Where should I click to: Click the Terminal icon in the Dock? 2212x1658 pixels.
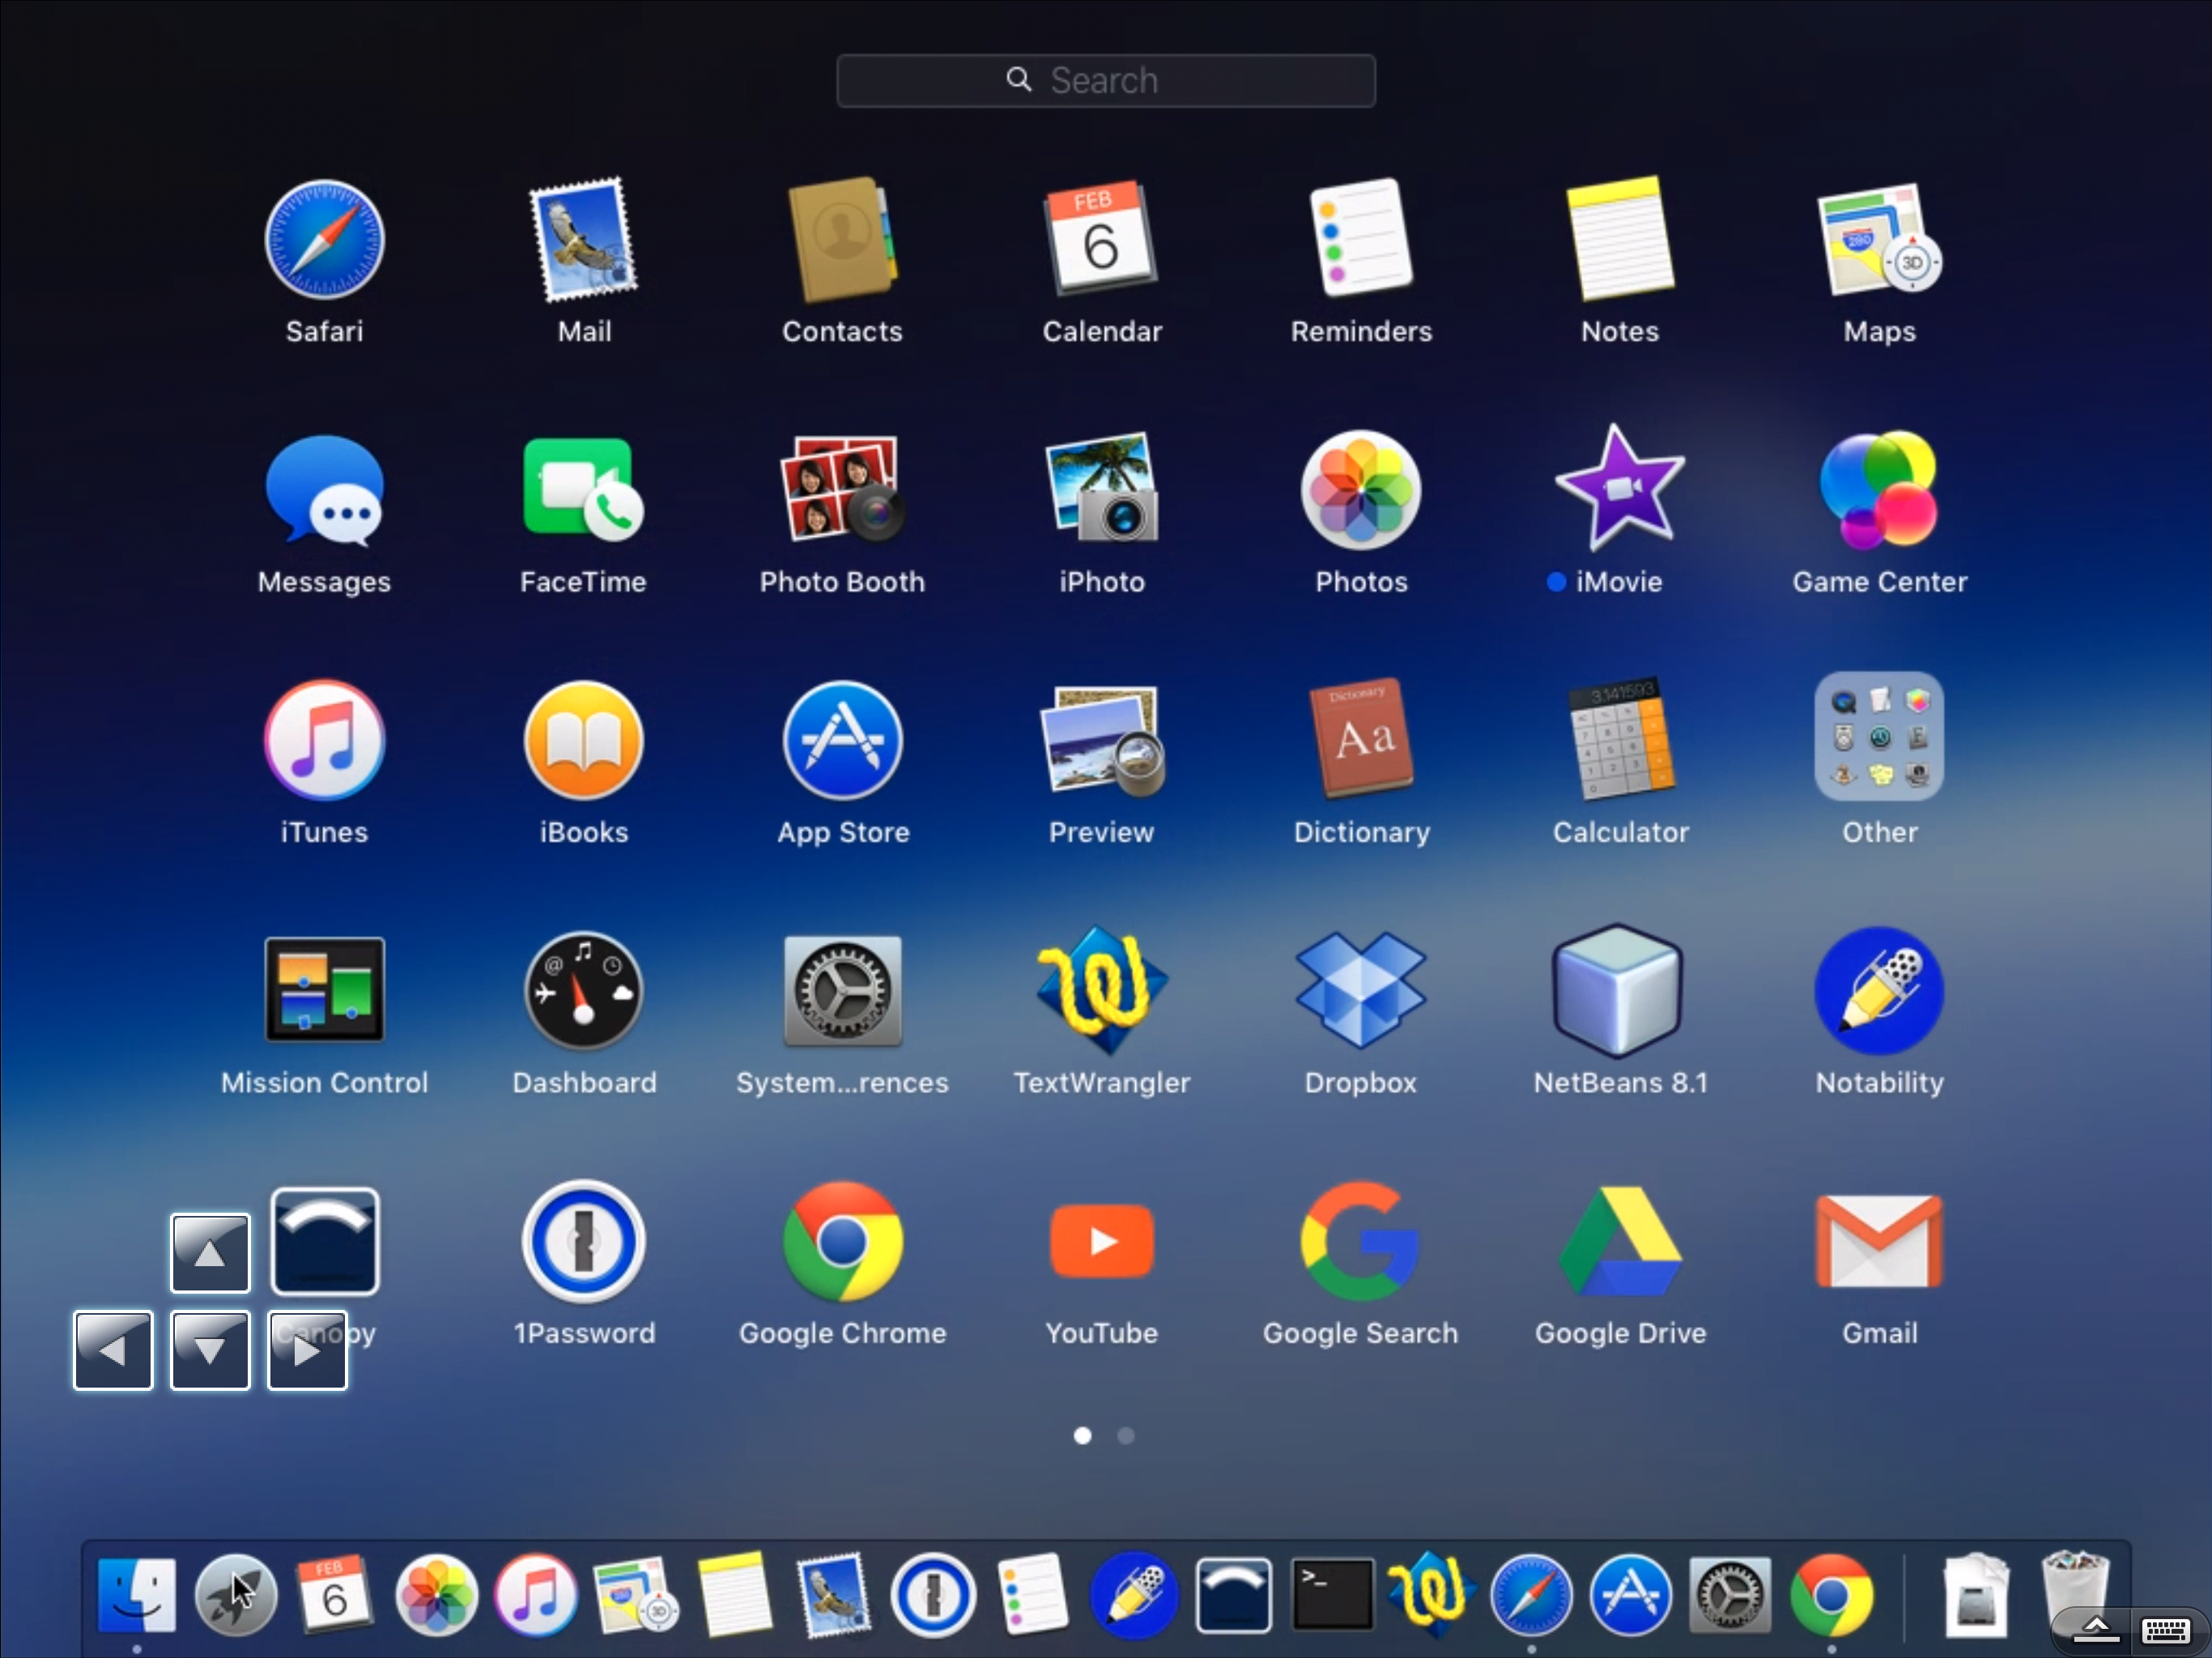1332,1594
